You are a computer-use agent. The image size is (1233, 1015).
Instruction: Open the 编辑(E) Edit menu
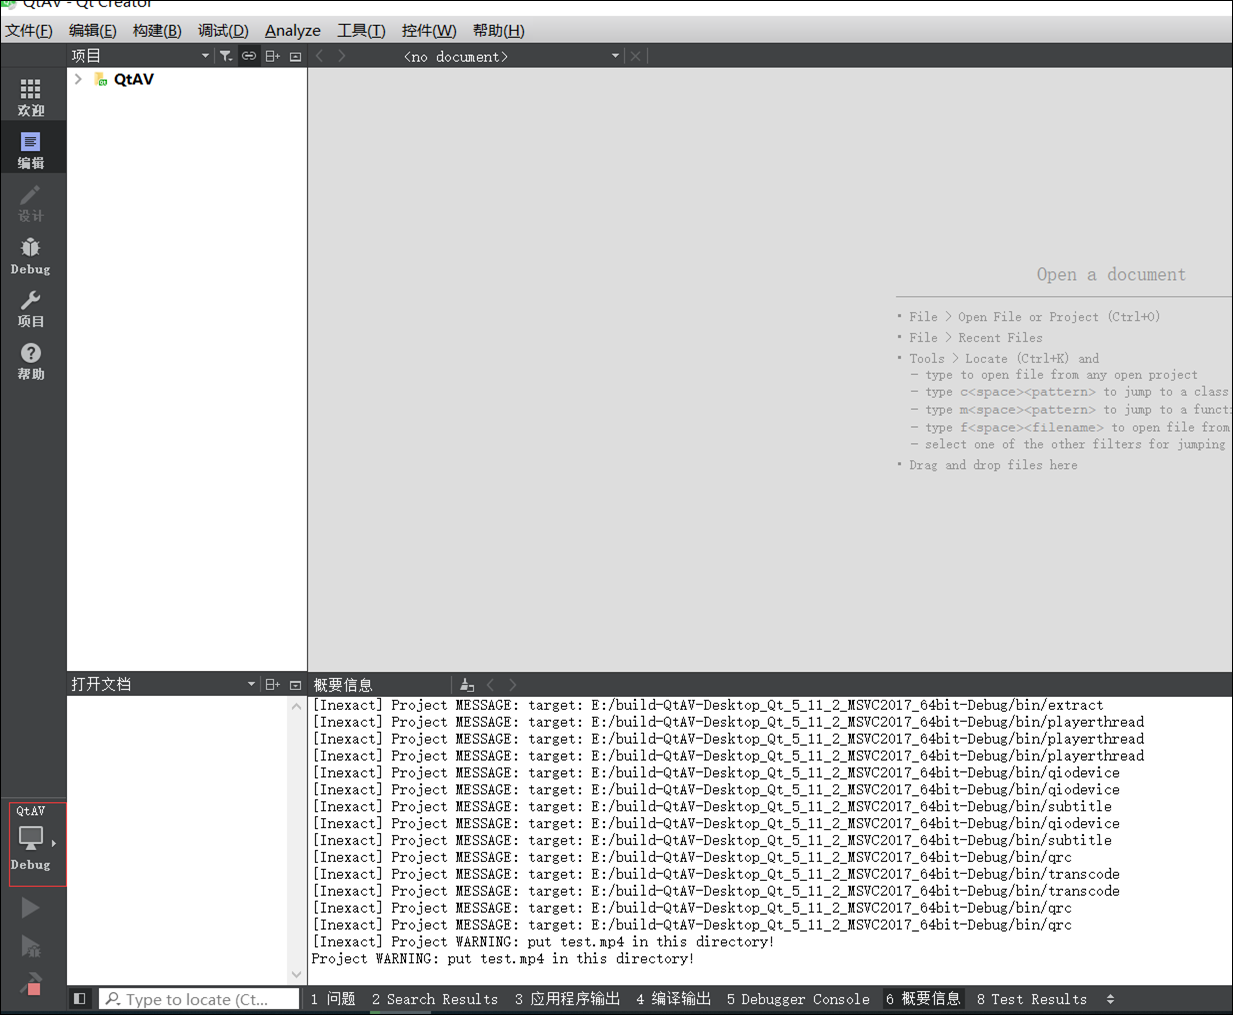coord(93,30)
